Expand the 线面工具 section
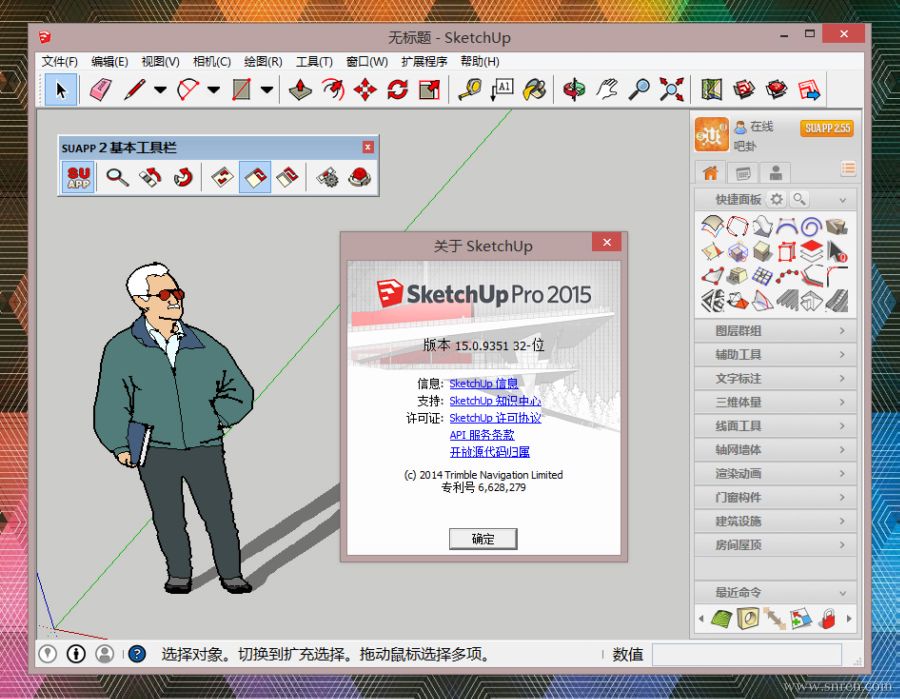 click(775, 426)
